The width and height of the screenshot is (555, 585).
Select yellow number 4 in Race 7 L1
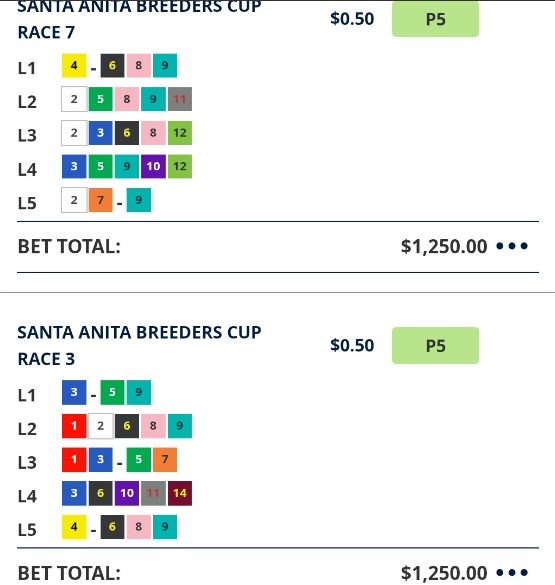pos(74,66)
